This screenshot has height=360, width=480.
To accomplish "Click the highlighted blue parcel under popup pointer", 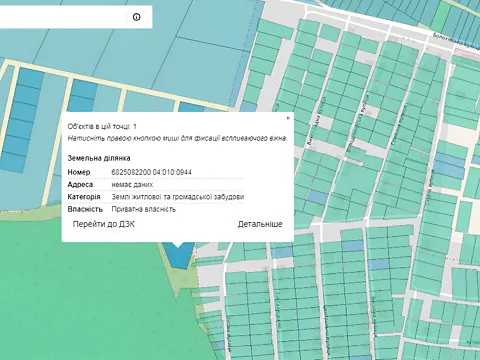I will coord(179,257).
